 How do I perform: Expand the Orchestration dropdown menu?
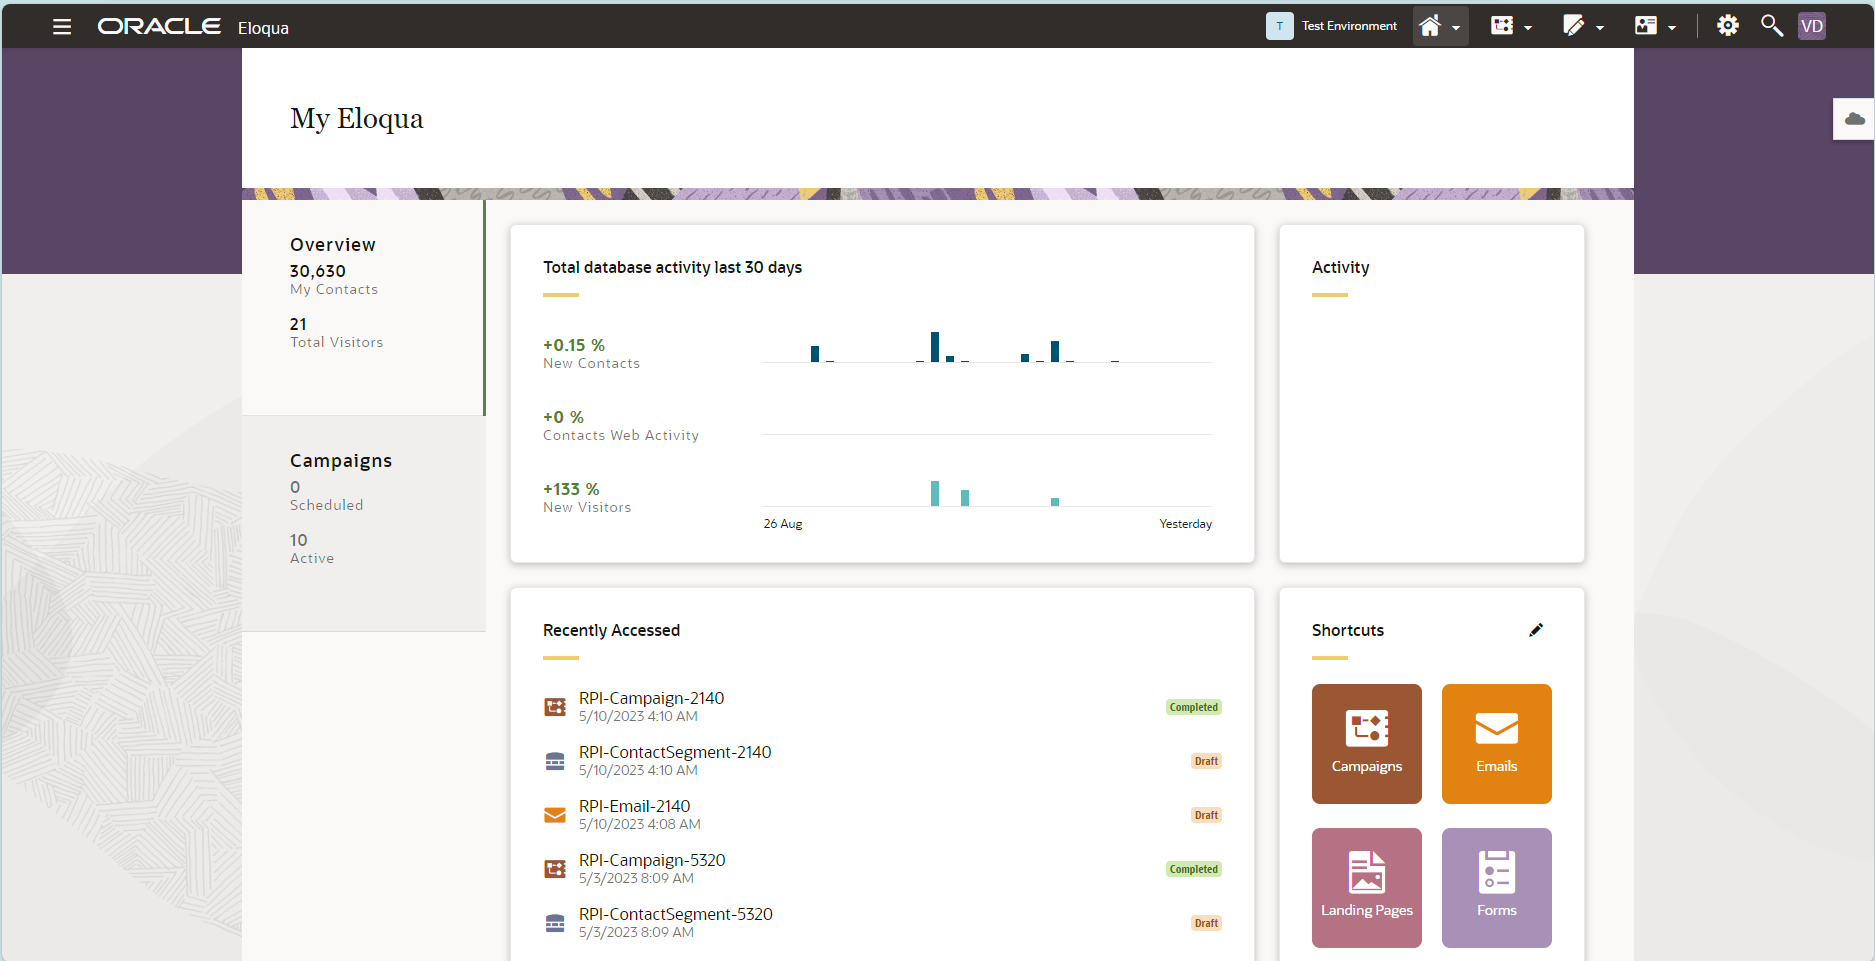pyautogui.click(x=1511, y=26)
